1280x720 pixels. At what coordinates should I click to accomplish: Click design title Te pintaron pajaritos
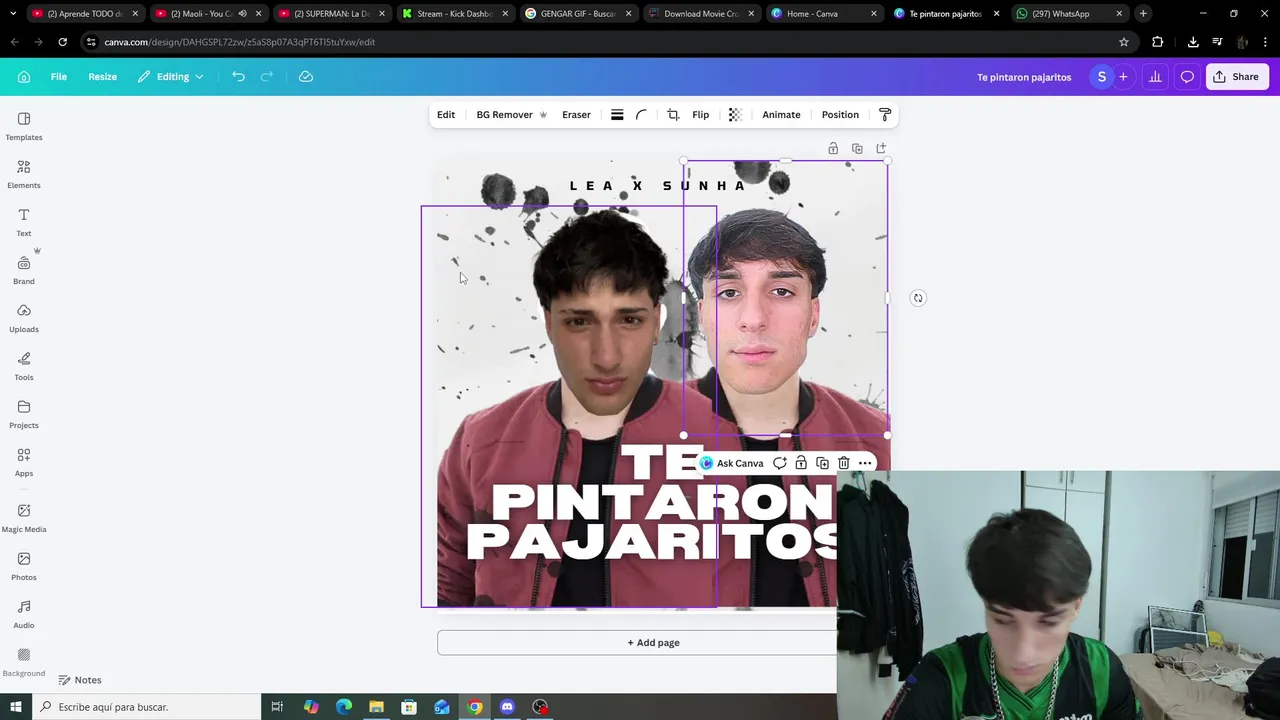1024,77
